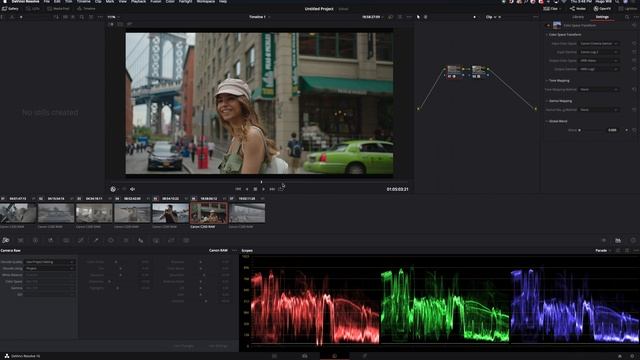Toggle the highlight mode above viewer
The width and height of the screenshot is (640, 360).
[x=129, y=24]
